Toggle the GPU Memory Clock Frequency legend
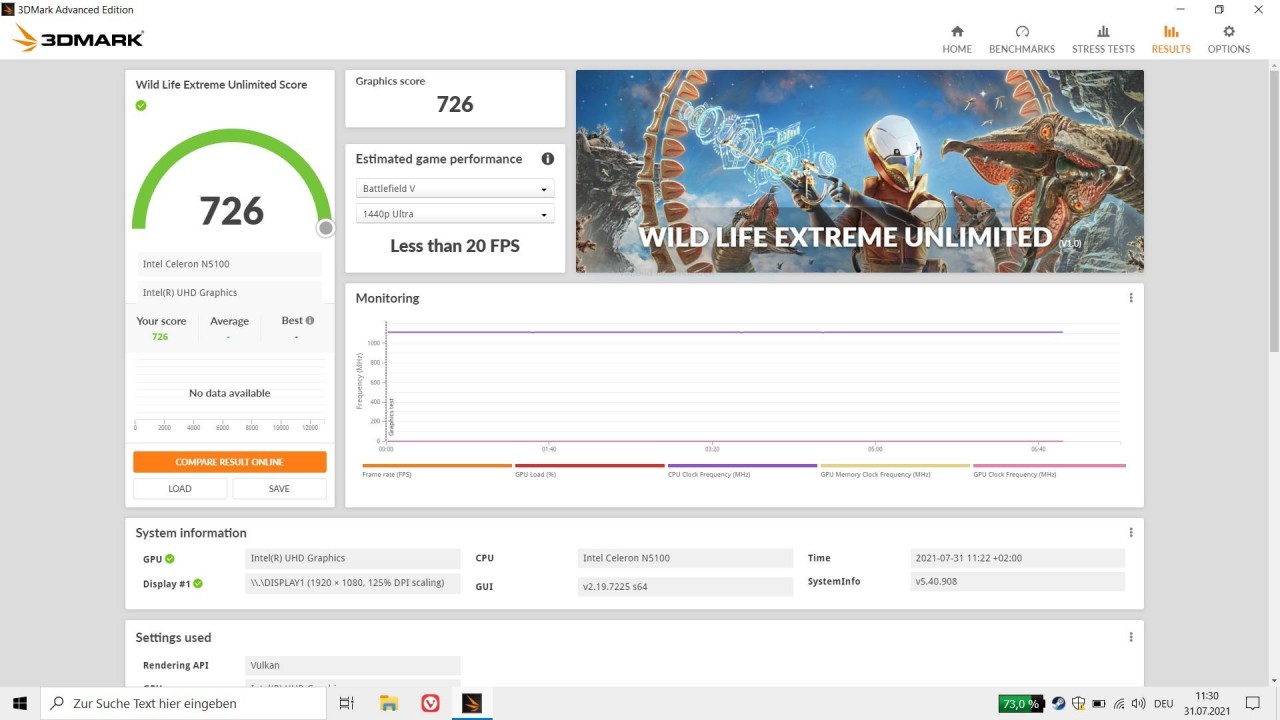1280x720 pixels. tap(895, 470)
